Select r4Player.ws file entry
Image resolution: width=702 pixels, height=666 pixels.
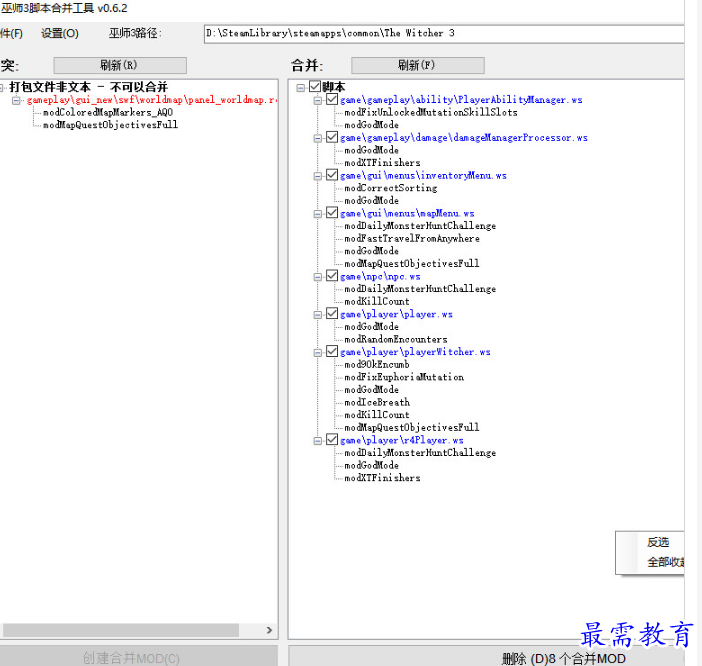coord(402,440)
